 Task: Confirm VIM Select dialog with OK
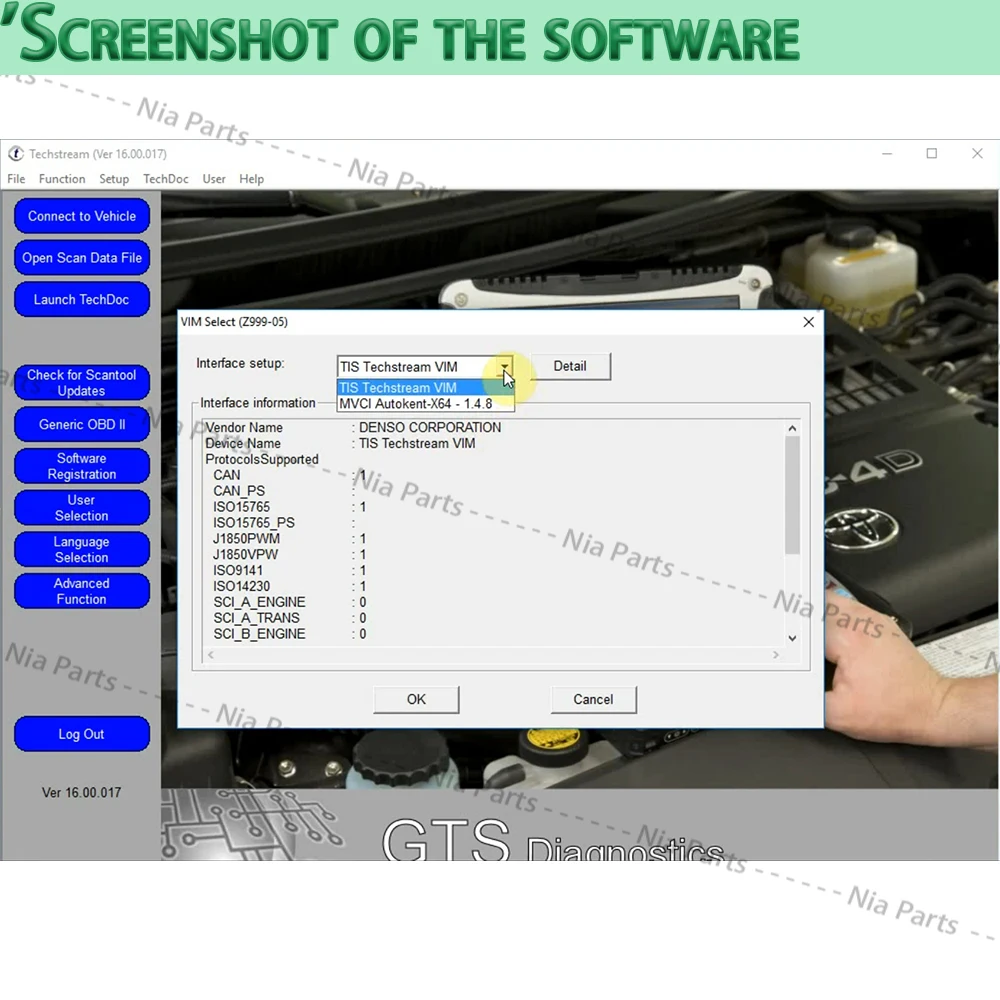pos(416,700)
